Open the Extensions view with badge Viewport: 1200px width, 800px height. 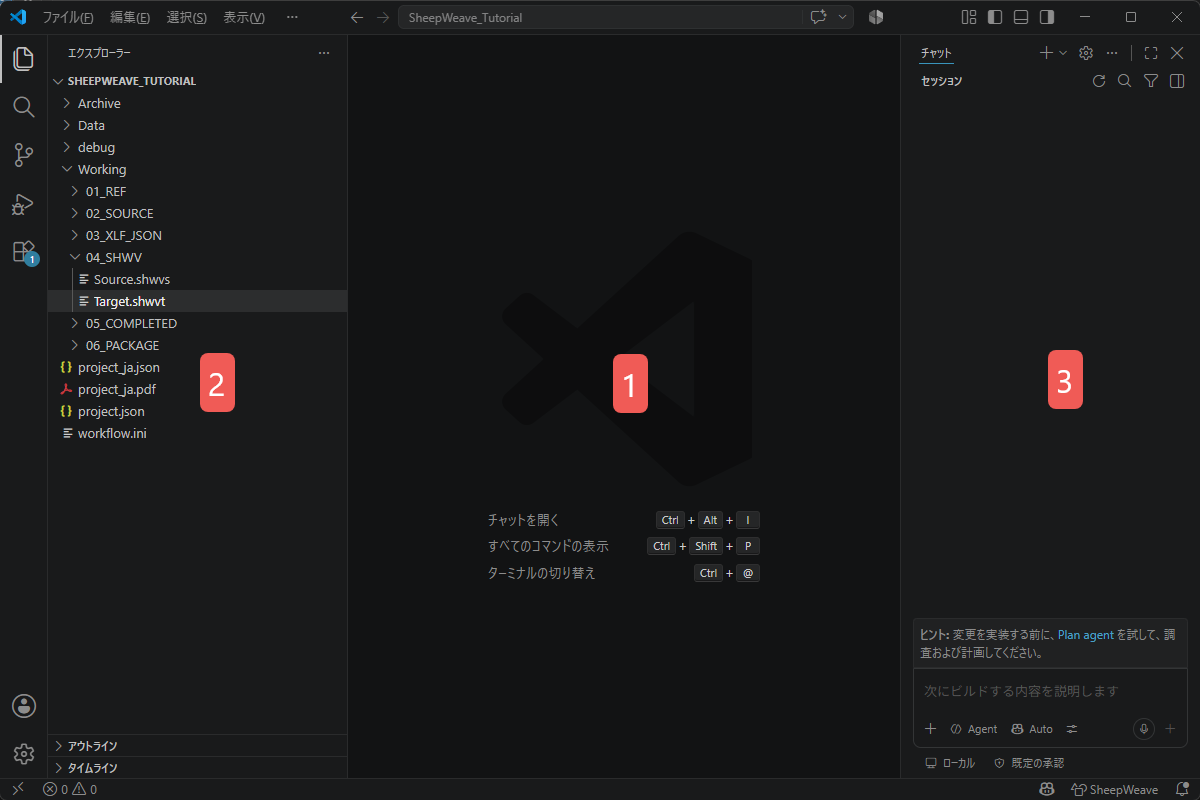24,252
